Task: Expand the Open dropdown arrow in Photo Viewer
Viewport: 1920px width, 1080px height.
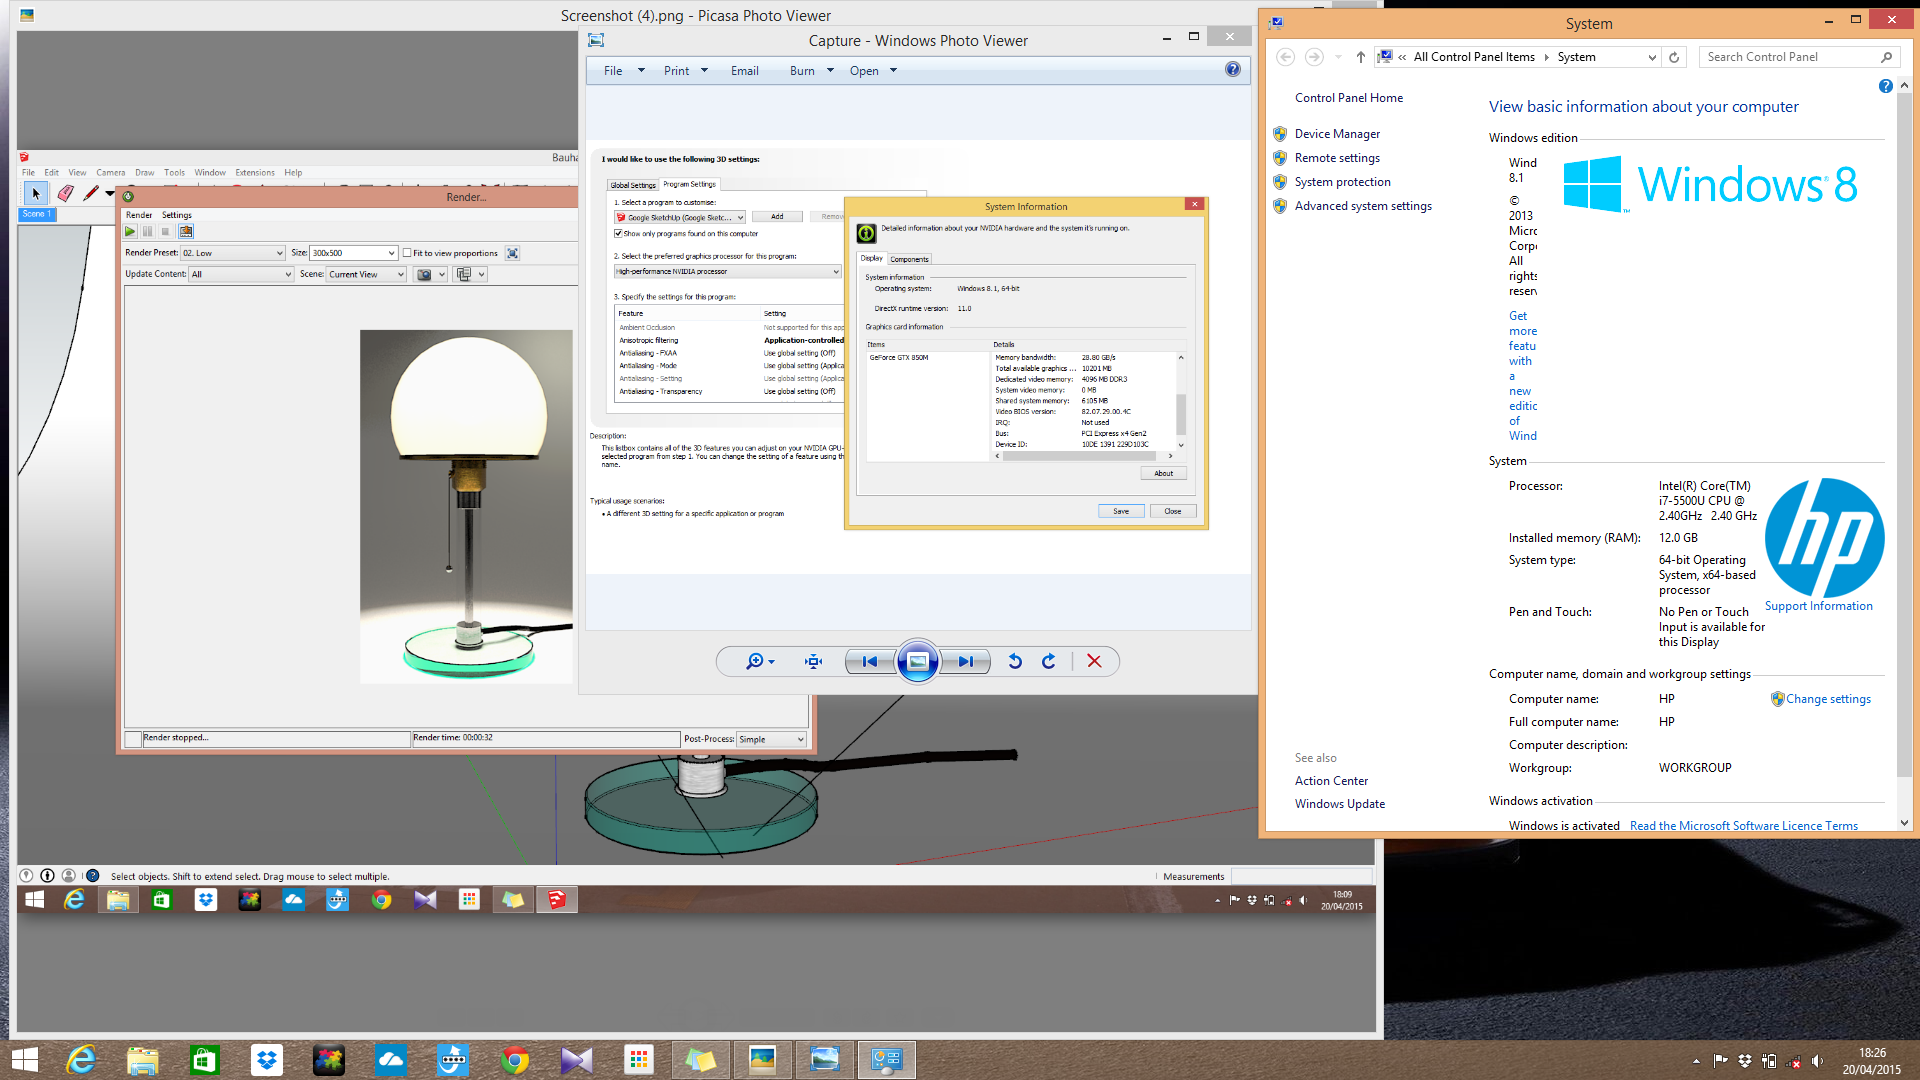Action: [x=894, y=71]
